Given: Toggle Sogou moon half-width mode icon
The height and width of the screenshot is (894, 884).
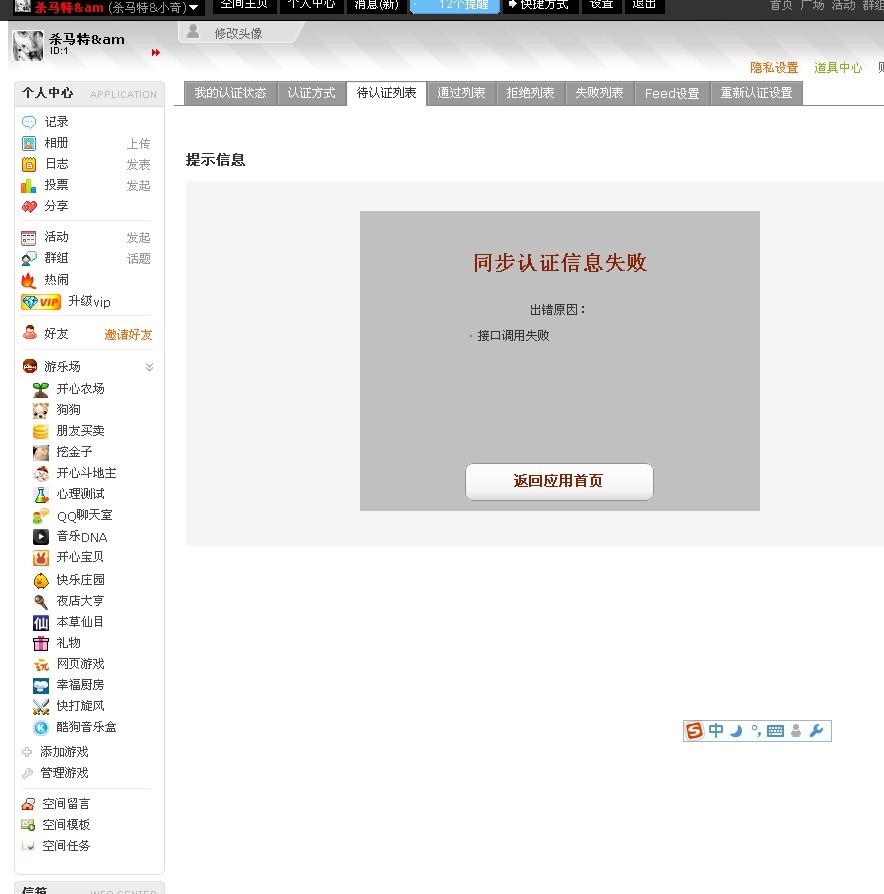Looking at the screenshot, I should pyautogui.click(x=736, y=731).
